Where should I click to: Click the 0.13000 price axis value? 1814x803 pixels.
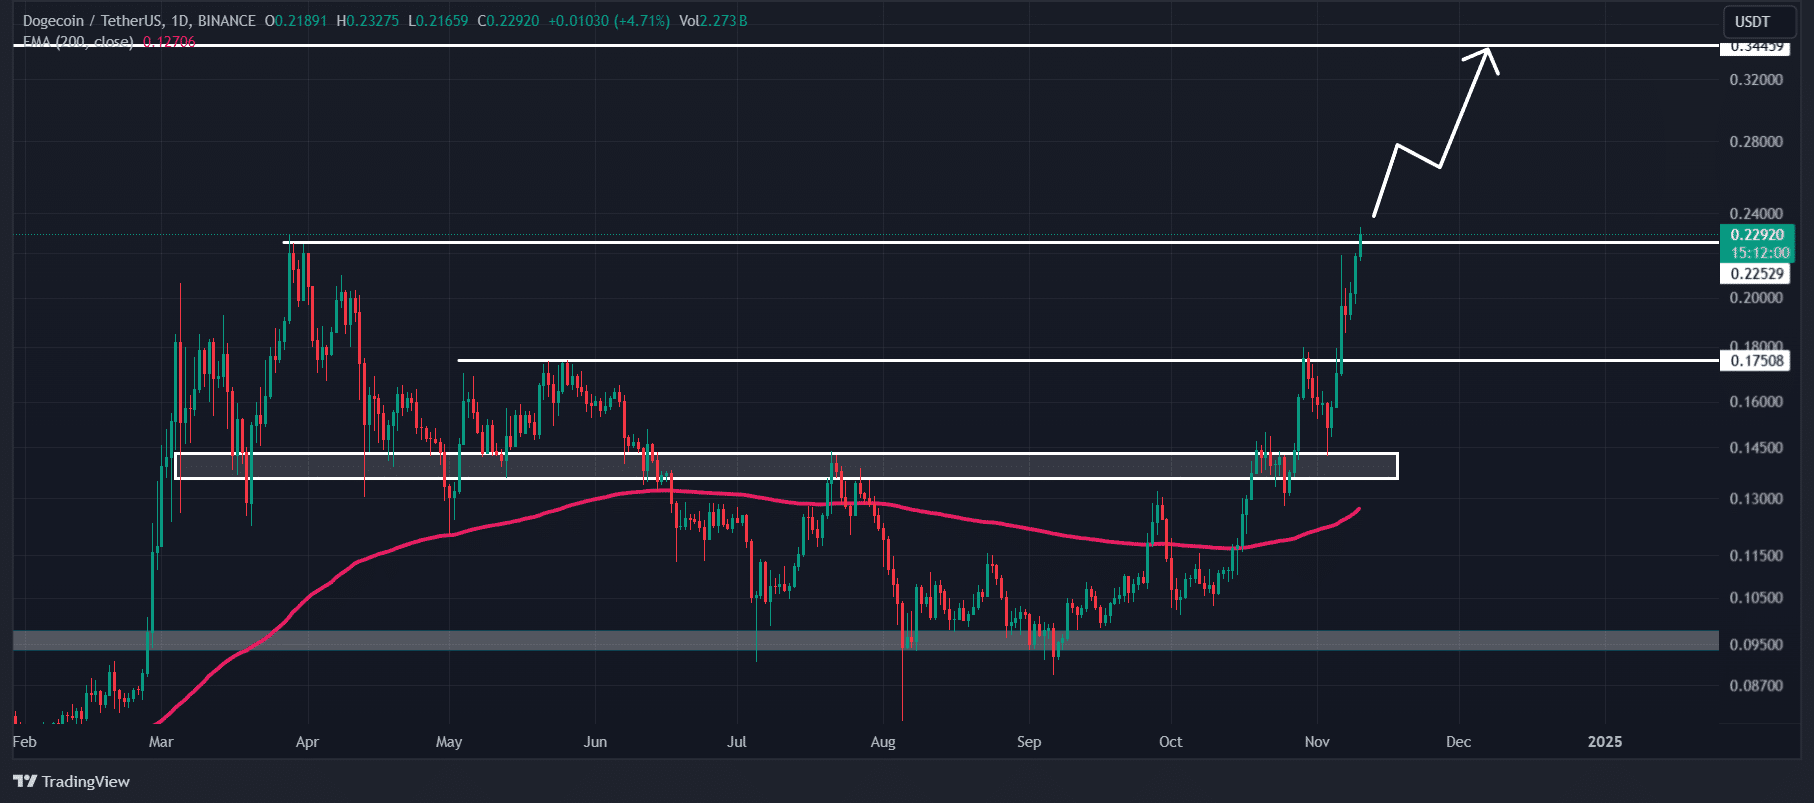(1756, 498)
